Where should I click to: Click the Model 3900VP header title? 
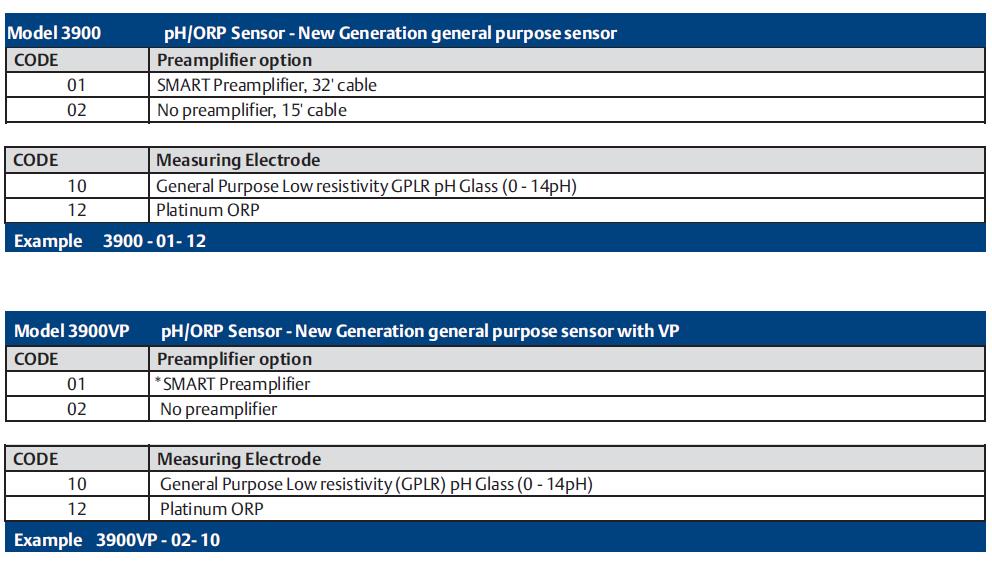point(71,331)
